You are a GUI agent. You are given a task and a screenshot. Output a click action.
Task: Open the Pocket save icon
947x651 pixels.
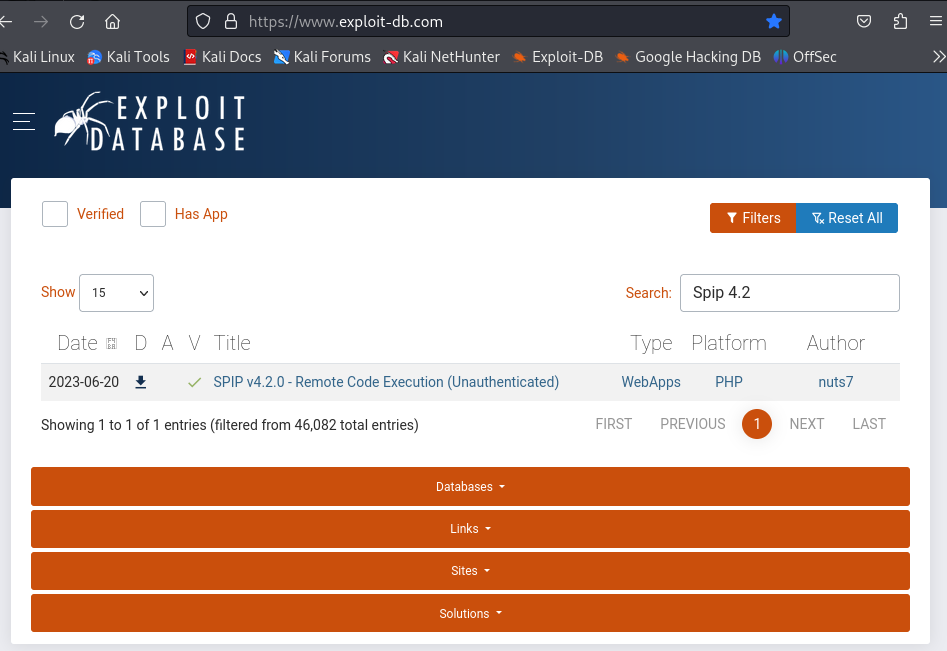[x=864, y=22]
